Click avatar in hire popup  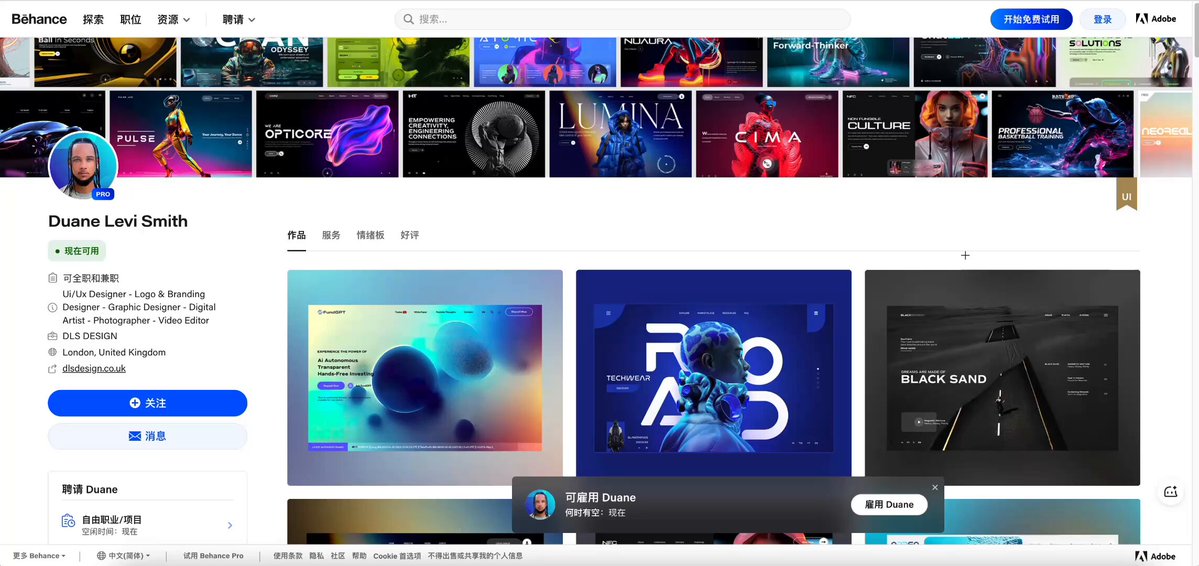(x=540, y=505)
